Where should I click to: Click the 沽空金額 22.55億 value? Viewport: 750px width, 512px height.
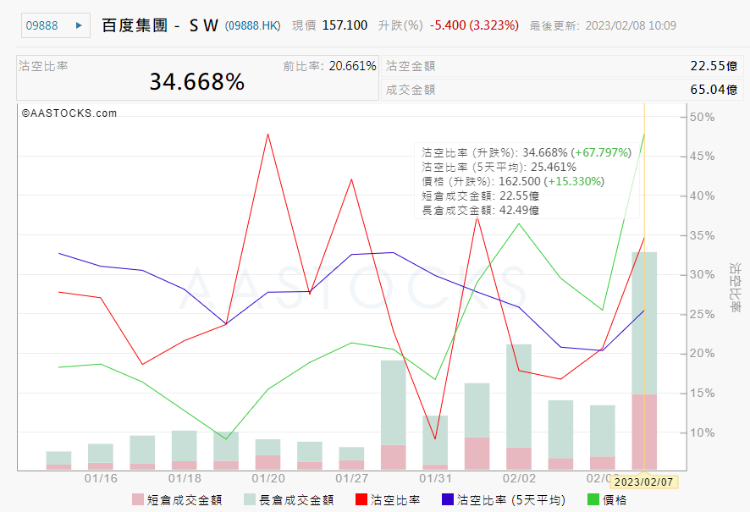[714, 66]
